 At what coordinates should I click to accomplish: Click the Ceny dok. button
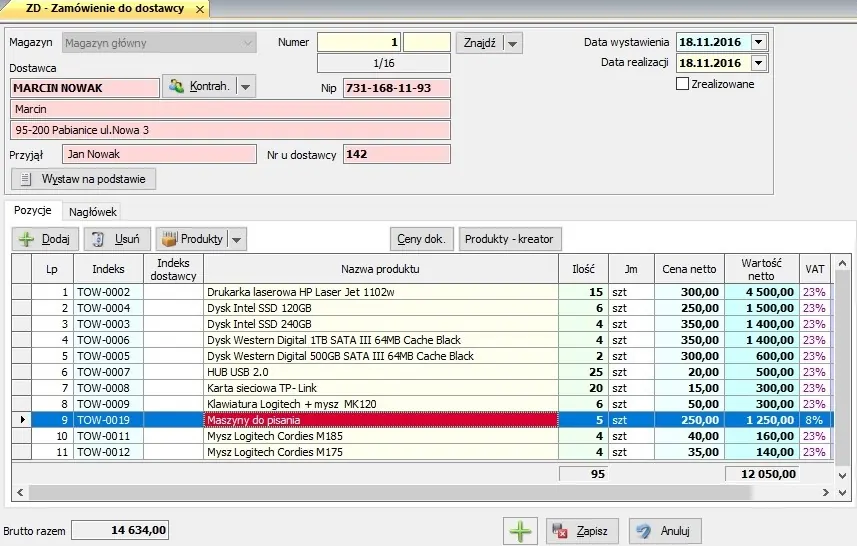coord(421,239)
